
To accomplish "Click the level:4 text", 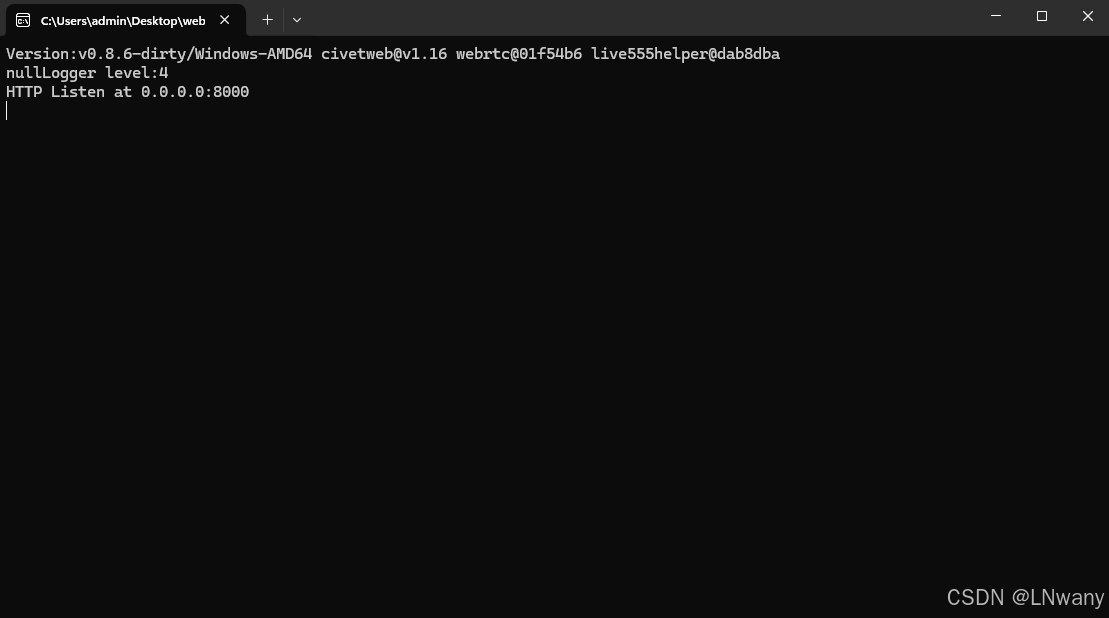I will coord(137,73).
